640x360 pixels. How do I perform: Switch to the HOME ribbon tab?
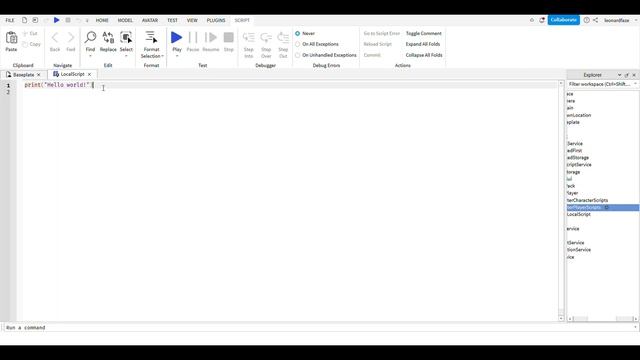102,20
